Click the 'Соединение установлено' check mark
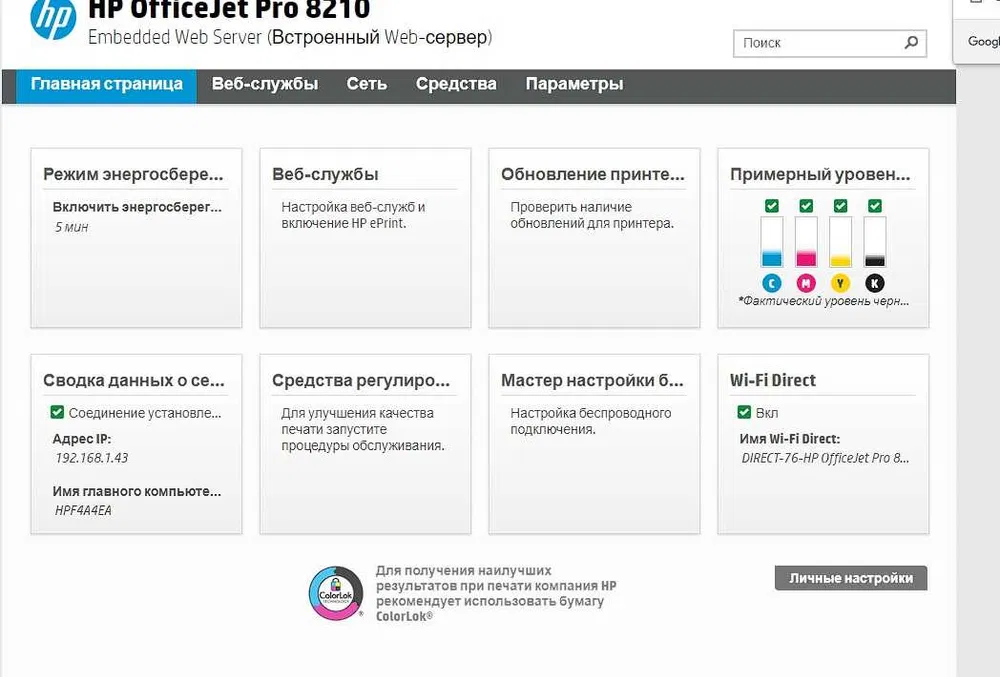This screenshot has height=677, width=1000. pyautogui.click(x=57, y=412)
